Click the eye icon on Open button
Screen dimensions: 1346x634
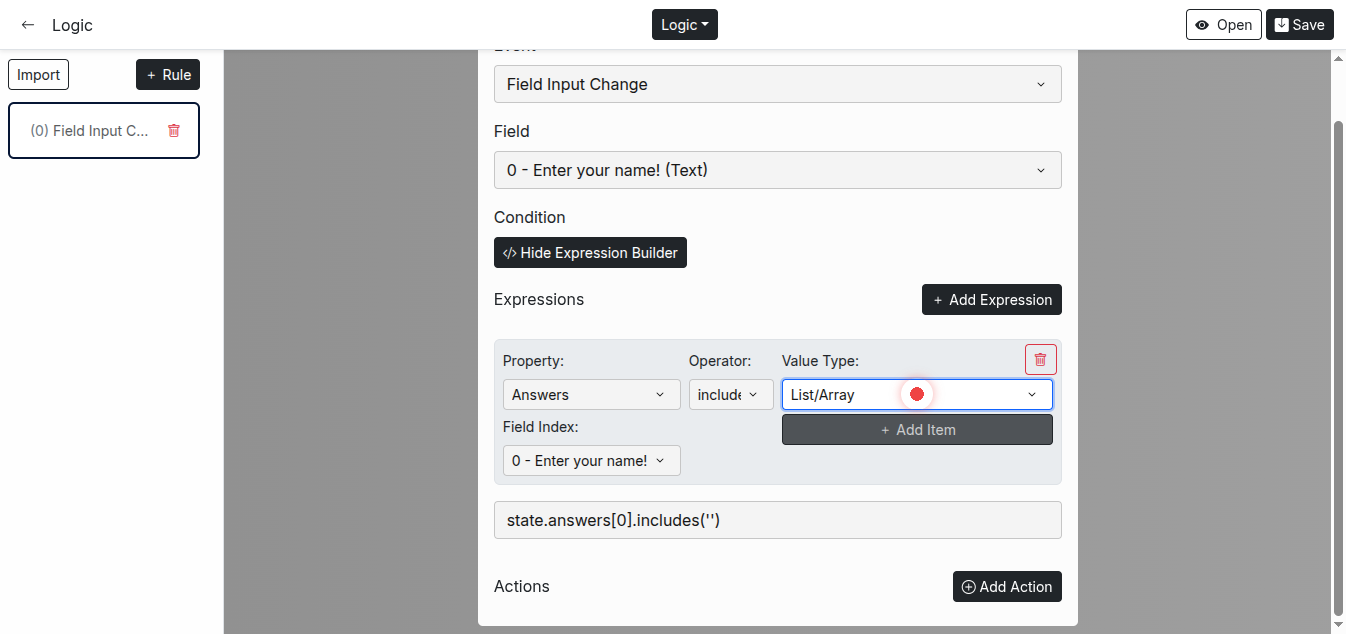[1202, 25]
